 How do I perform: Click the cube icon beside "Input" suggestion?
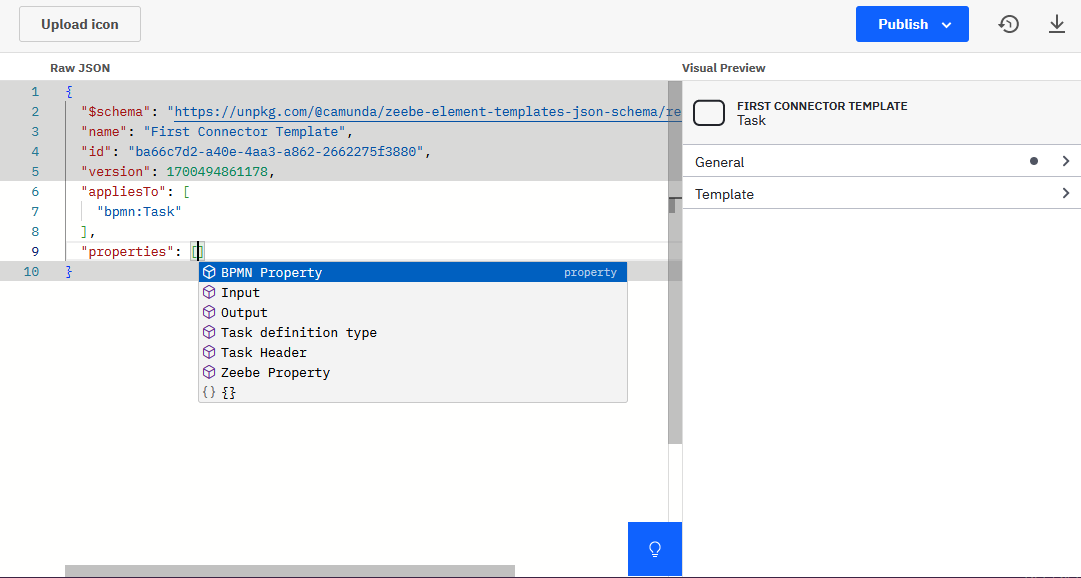pyautogui.click(x=209, y=292)
